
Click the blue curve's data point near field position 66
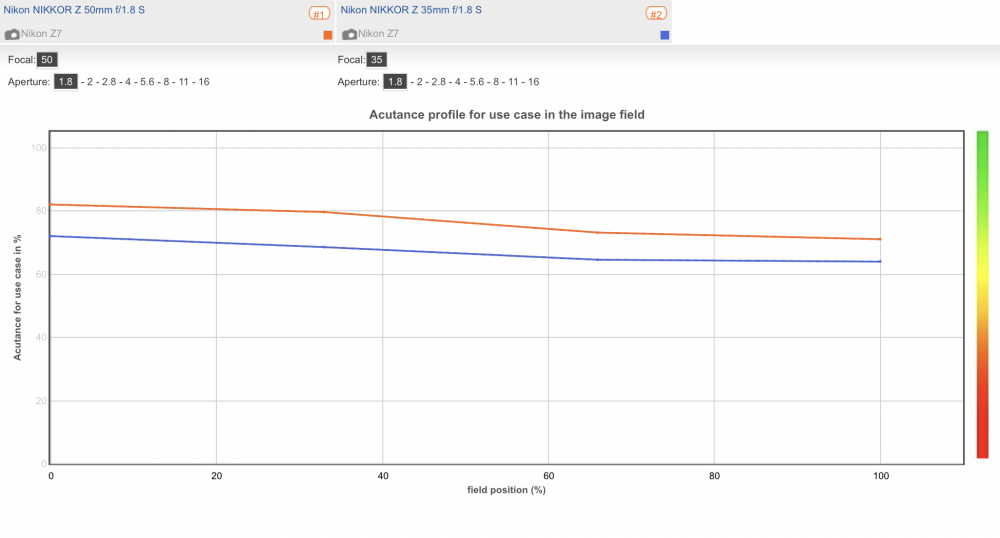[x=598, y=259]
